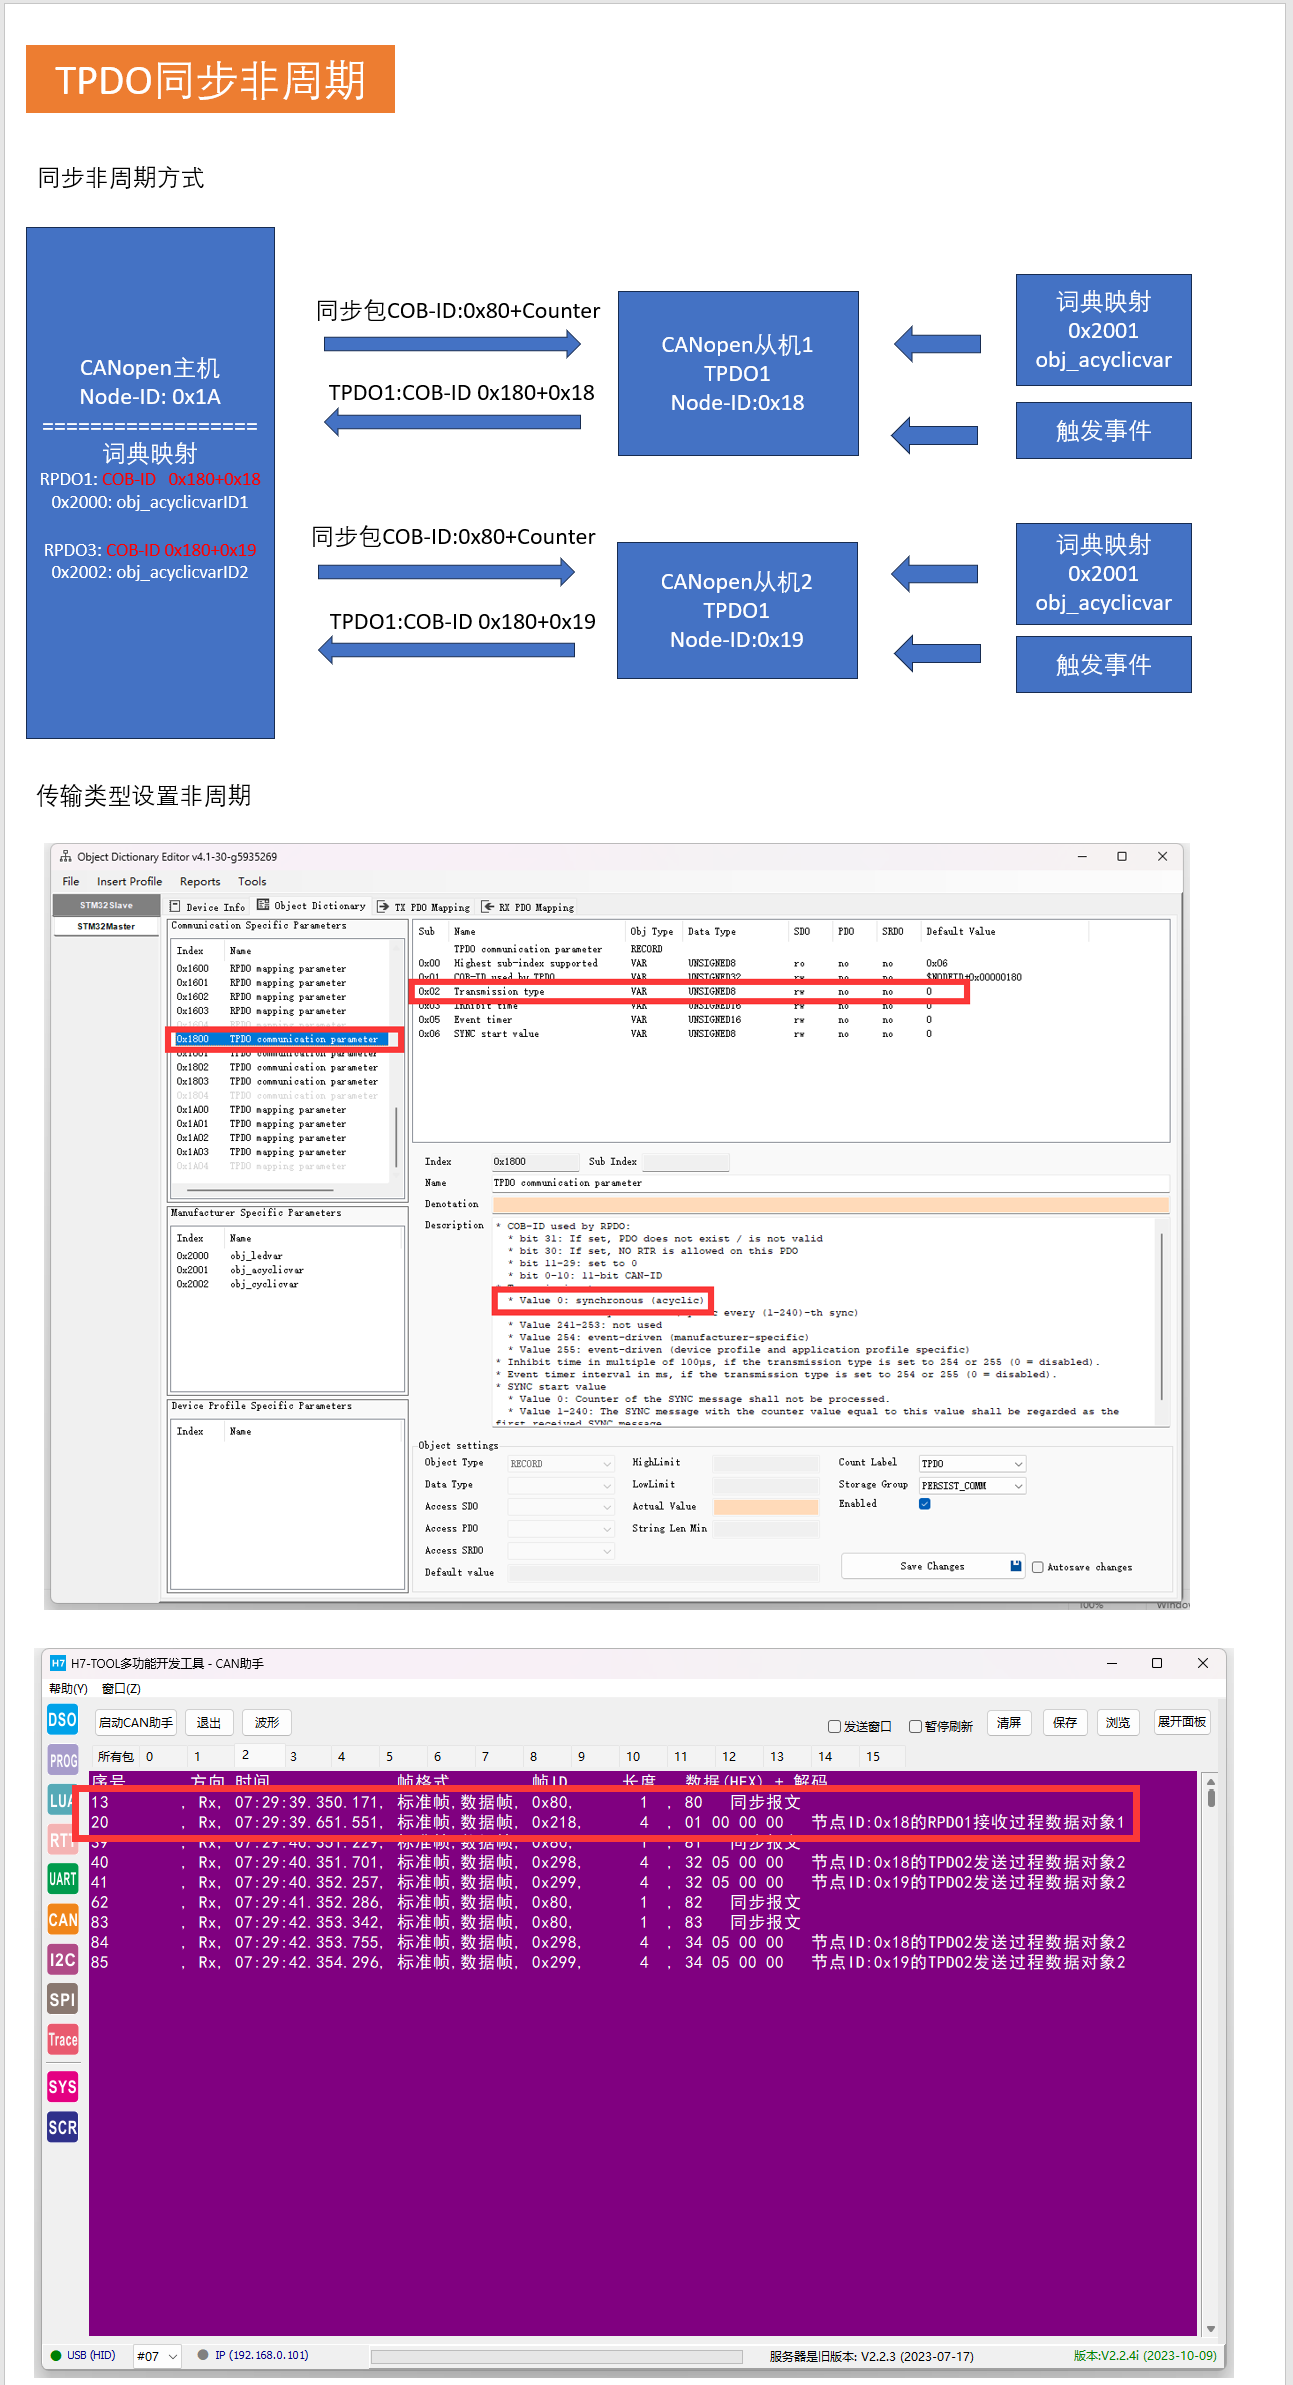Click the 退出 button
Image resolution: width=1293 pixels, height=2385 pixels.
[209, 1722]
